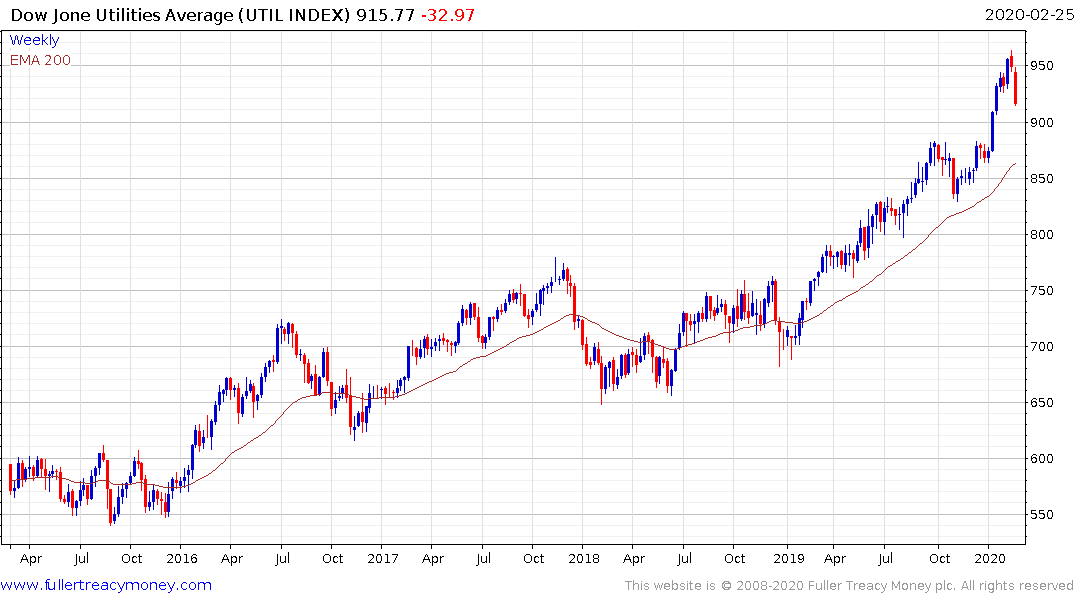Click the 900 price axis label
The image size is (1075, 600).
(1041, 123)
